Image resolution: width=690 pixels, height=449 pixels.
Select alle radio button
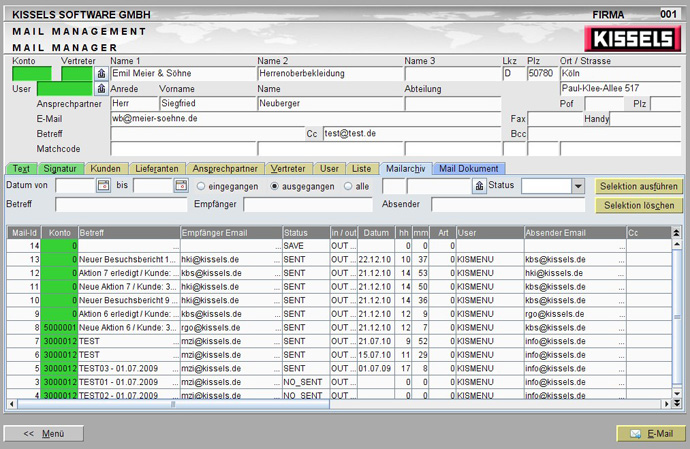pos(348,186)
